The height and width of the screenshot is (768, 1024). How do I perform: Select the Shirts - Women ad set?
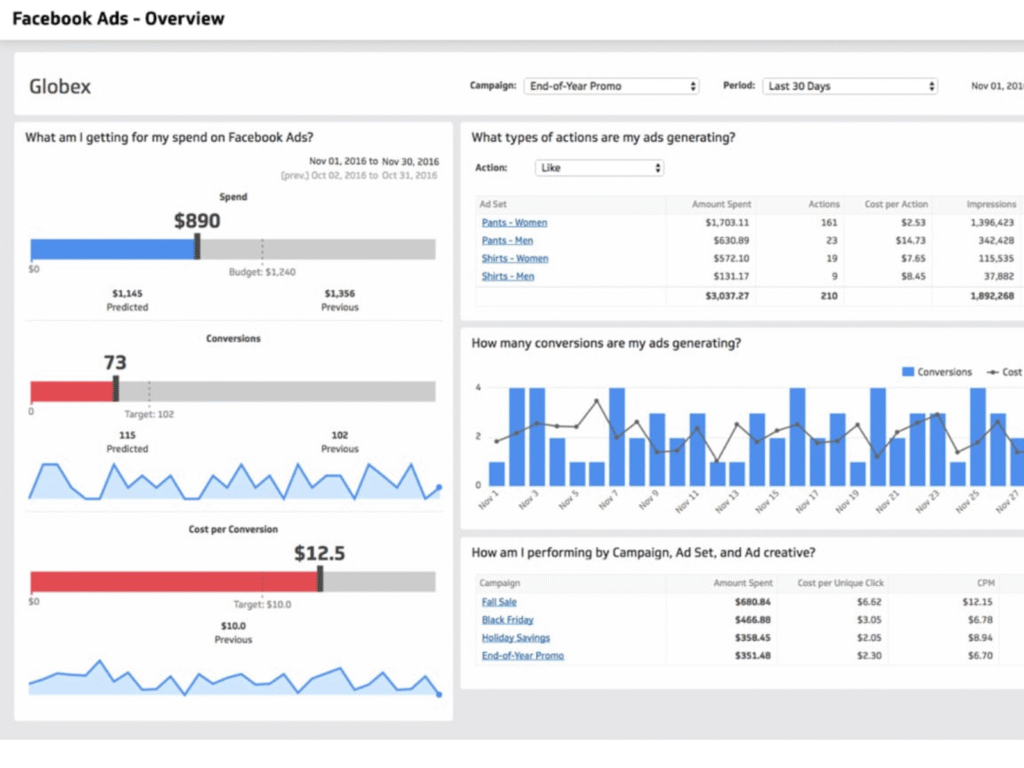pyautogui.click(x=515, y=259)
